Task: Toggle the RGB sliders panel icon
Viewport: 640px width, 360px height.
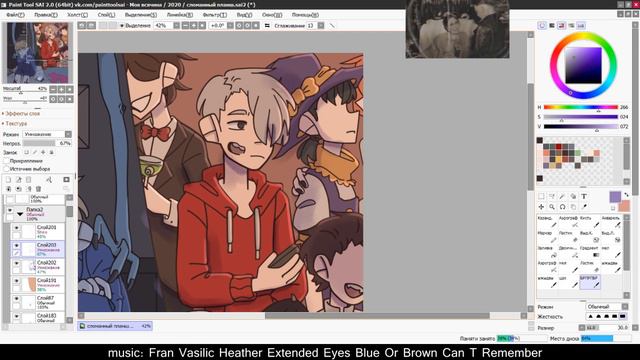Action: point(552,26)
